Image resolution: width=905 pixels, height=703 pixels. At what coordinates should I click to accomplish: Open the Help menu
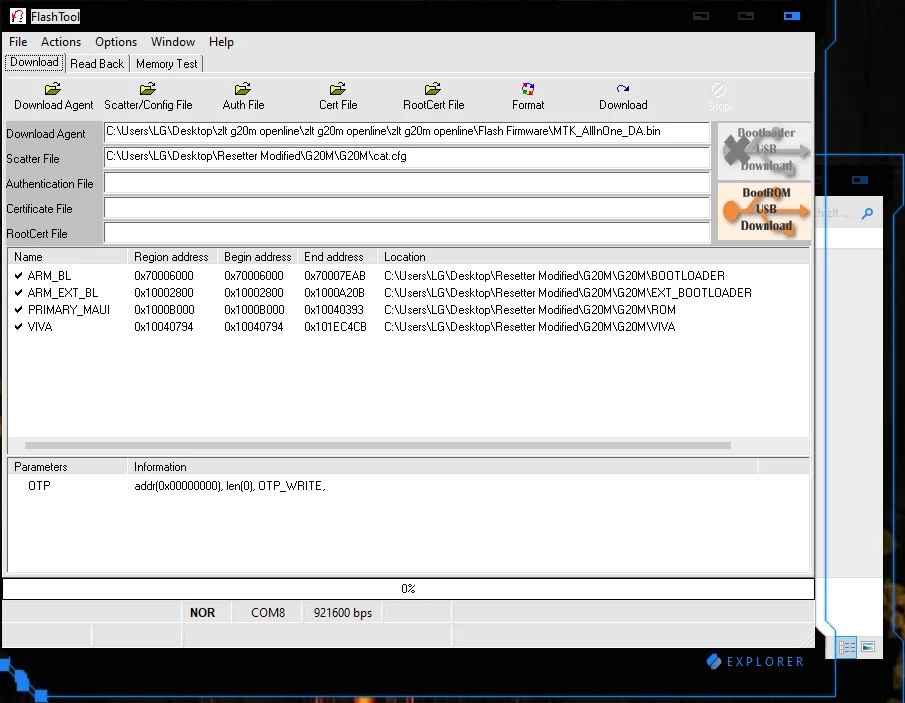[x=221, y=42]
